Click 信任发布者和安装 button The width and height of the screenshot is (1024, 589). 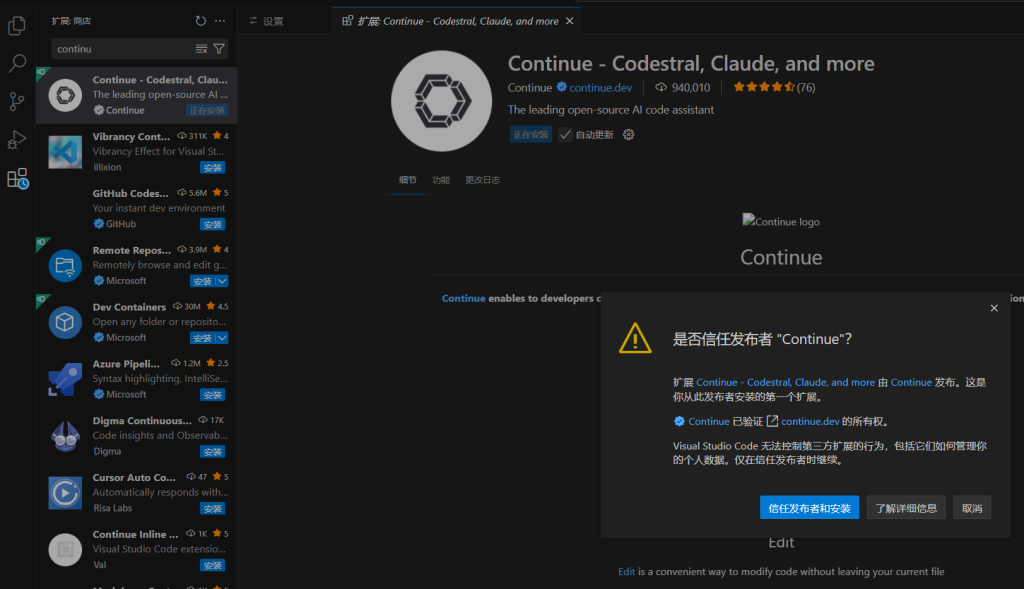click(x=809, y=508)
